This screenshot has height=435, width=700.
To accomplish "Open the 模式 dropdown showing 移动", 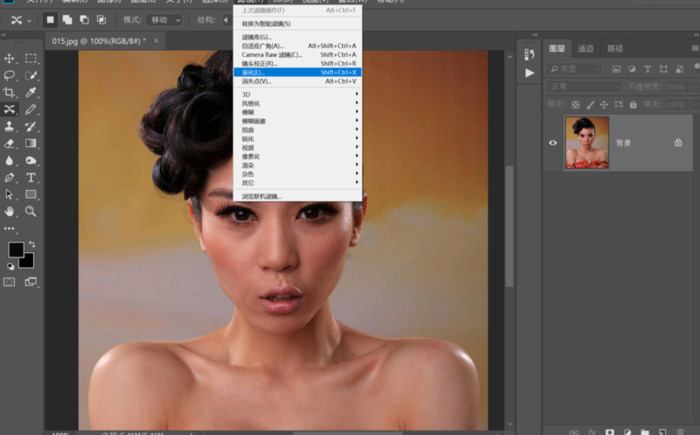I will click(165, 20).
